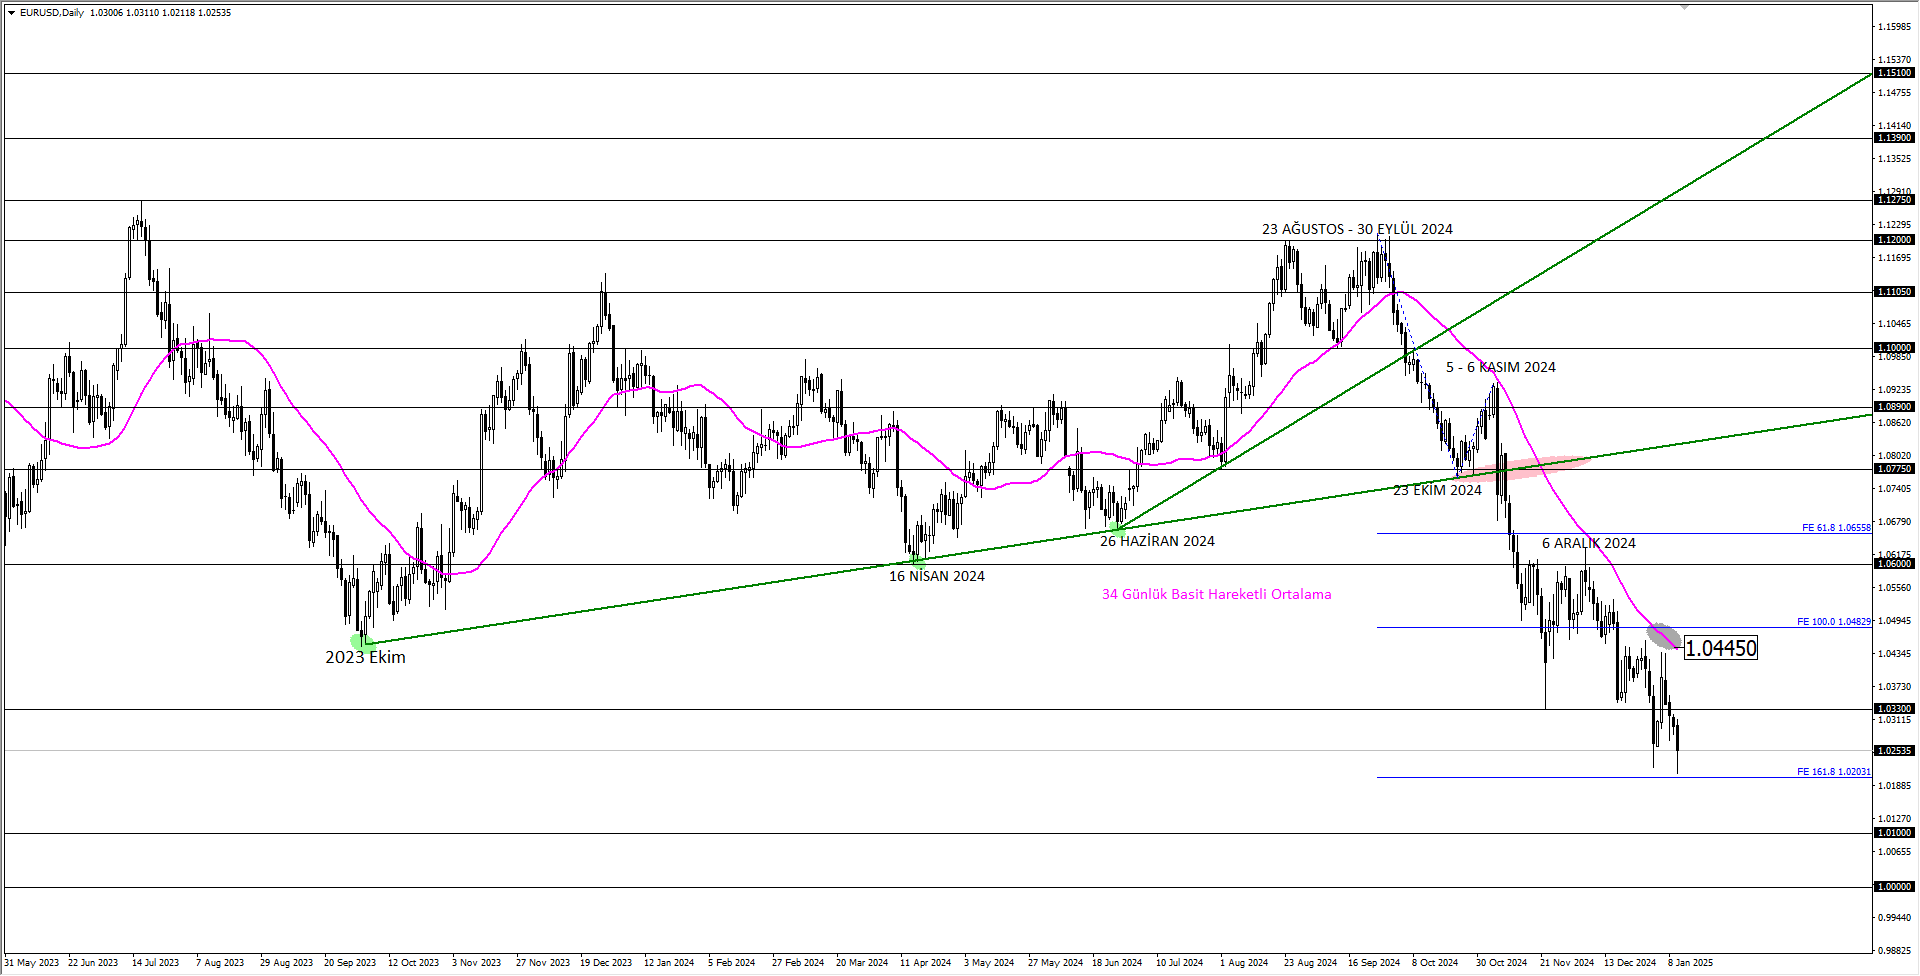Viewport: 1920px width, 976px height.
Task: Click the 'FE 100.0 1.04829' Fibonacci label
Action: point(1833,621)
